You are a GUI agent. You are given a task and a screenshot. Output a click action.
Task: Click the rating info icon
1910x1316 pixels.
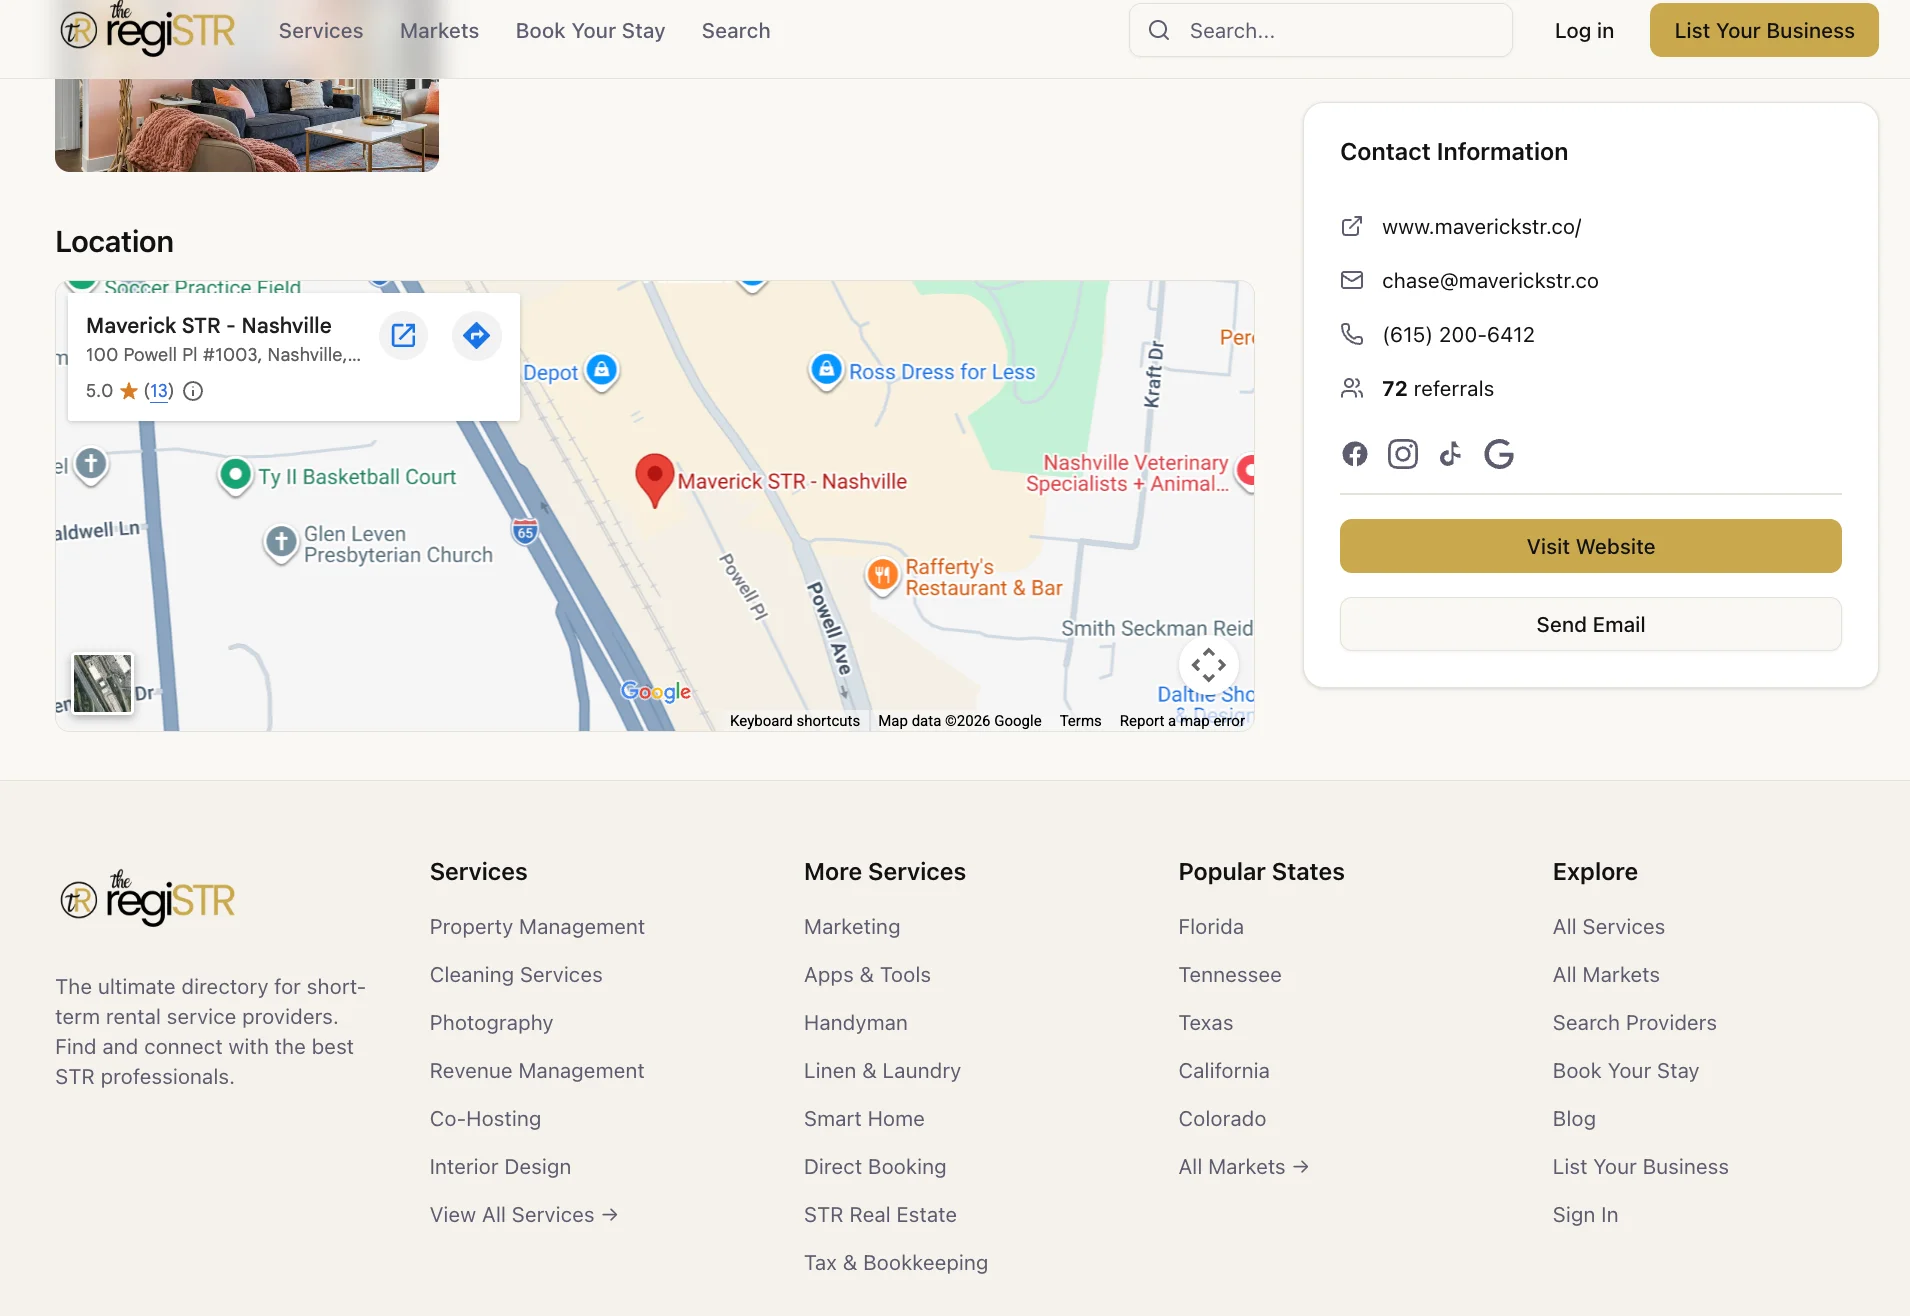[193, 391]
